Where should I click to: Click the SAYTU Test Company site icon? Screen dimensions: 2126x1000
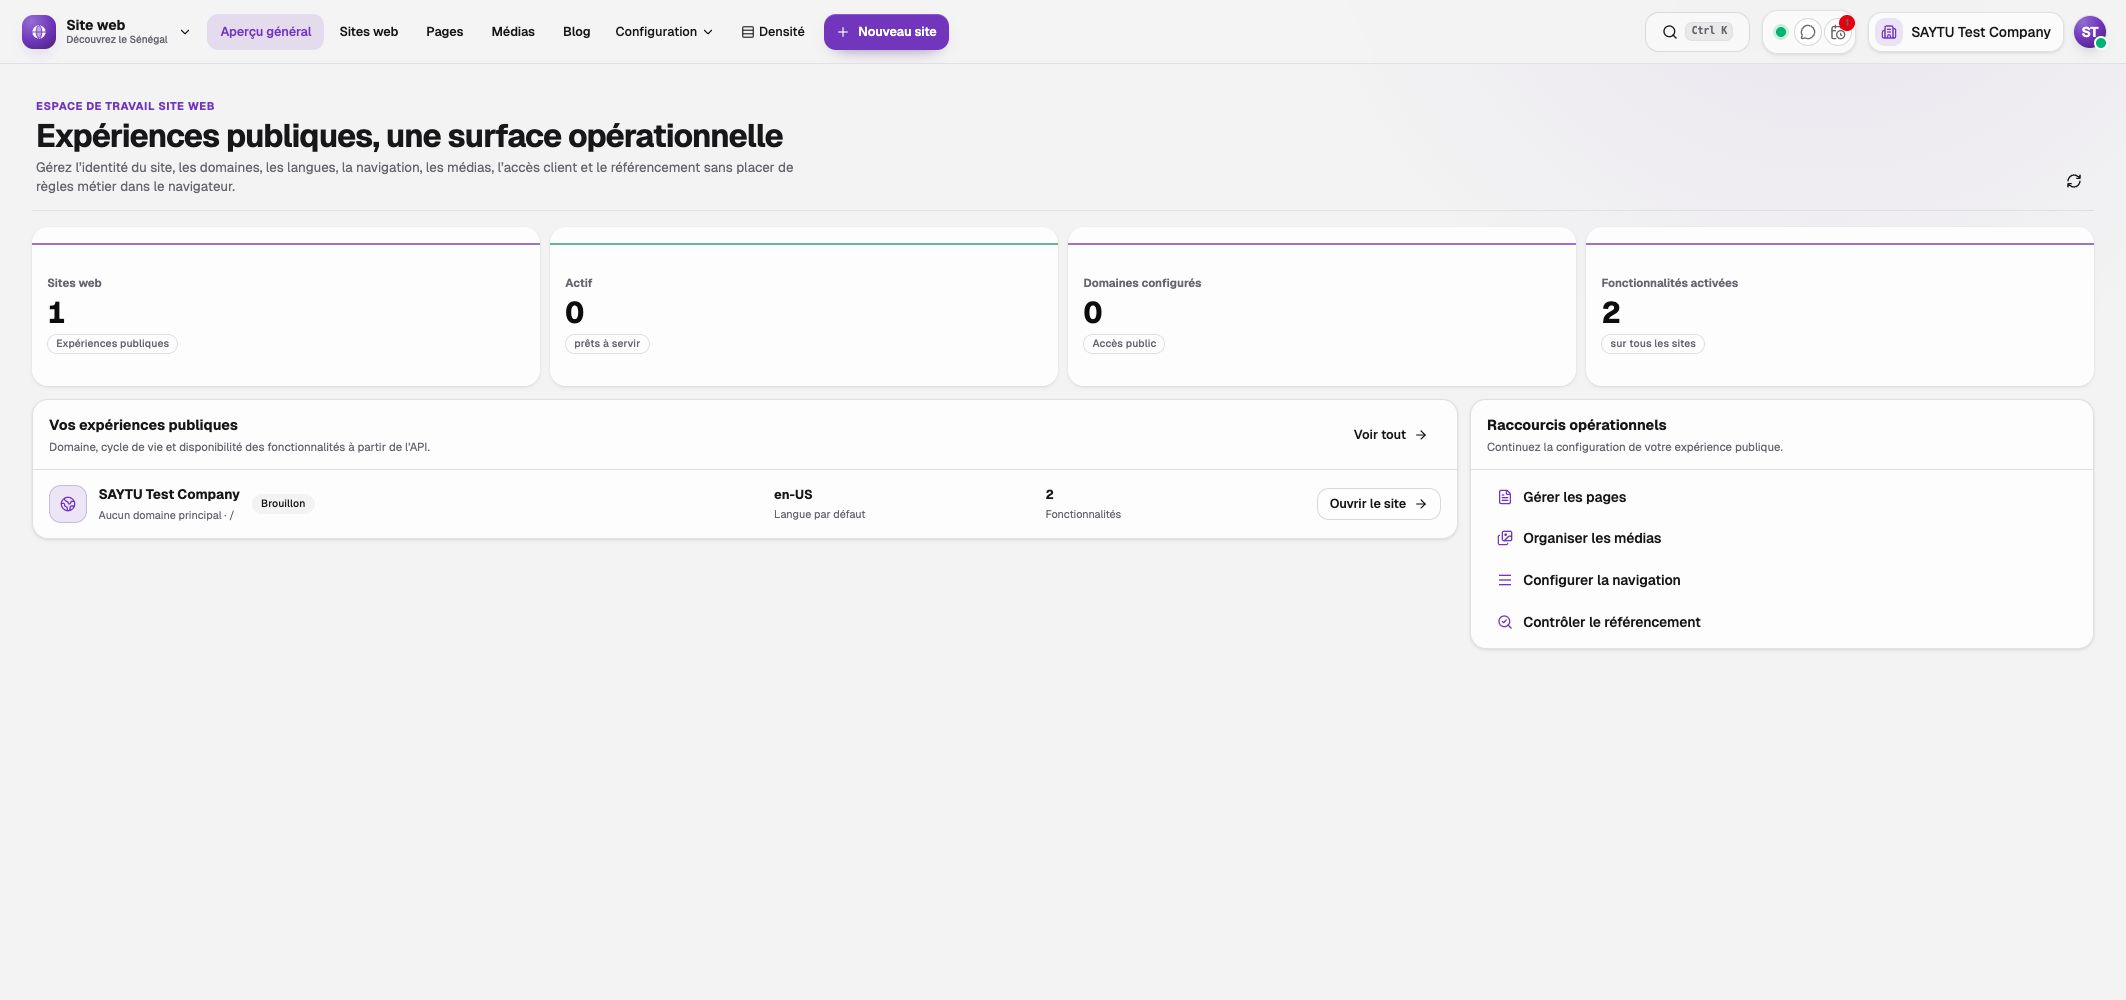pyautogui.click(x=68, y=504)
